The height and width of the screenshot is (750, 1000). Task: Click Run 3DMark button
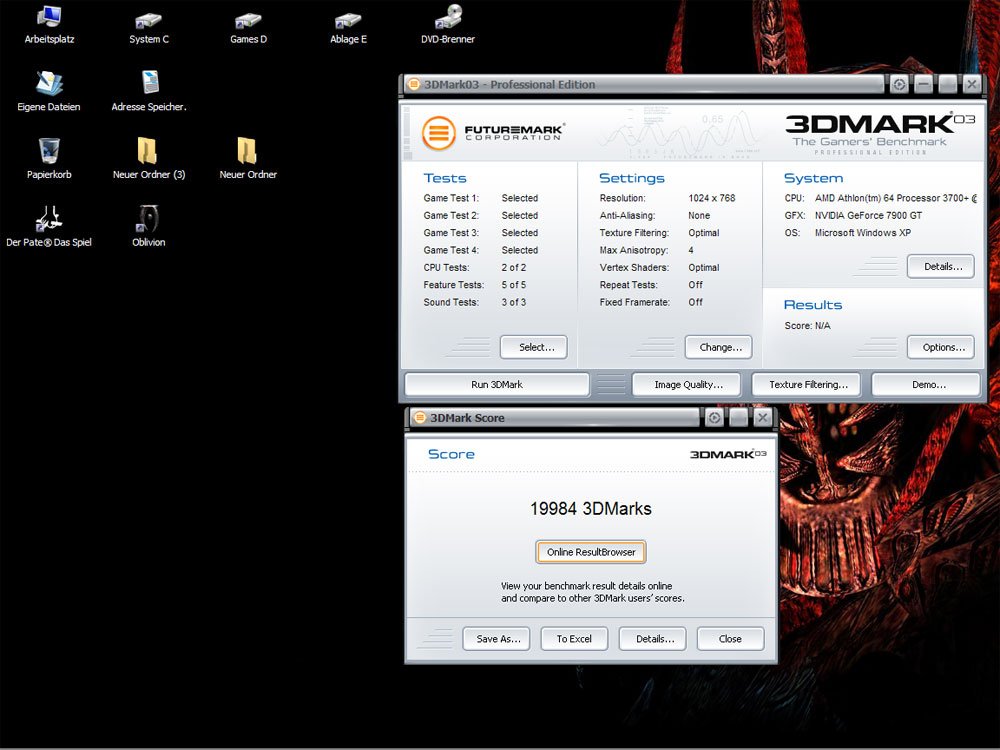[497, 385]
